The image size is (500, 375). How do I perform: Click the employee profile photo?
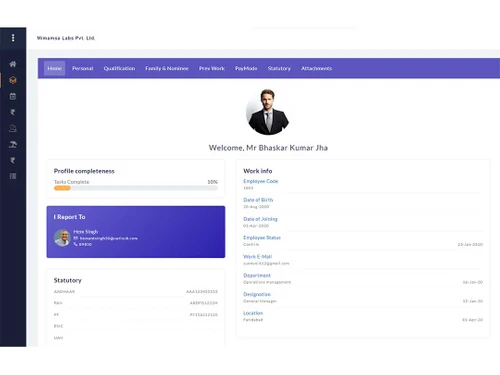point(268,112)
